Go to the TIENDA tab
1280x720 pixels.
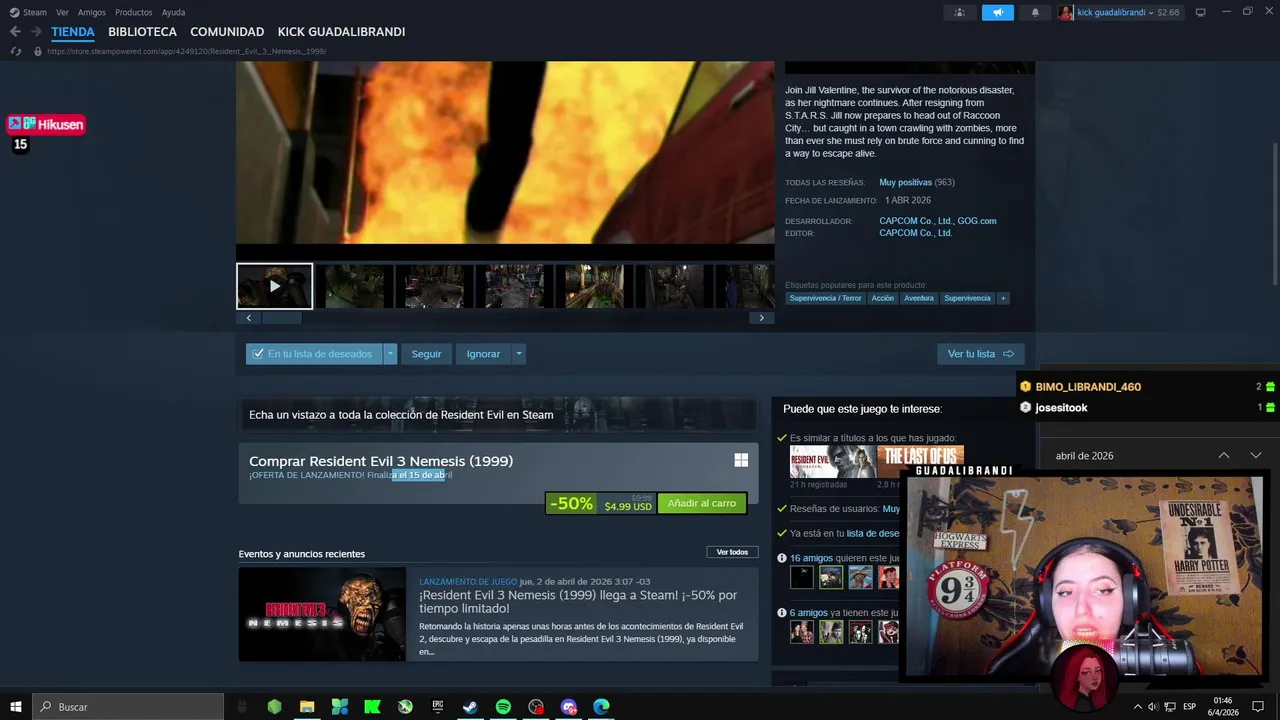click(73, 32)
